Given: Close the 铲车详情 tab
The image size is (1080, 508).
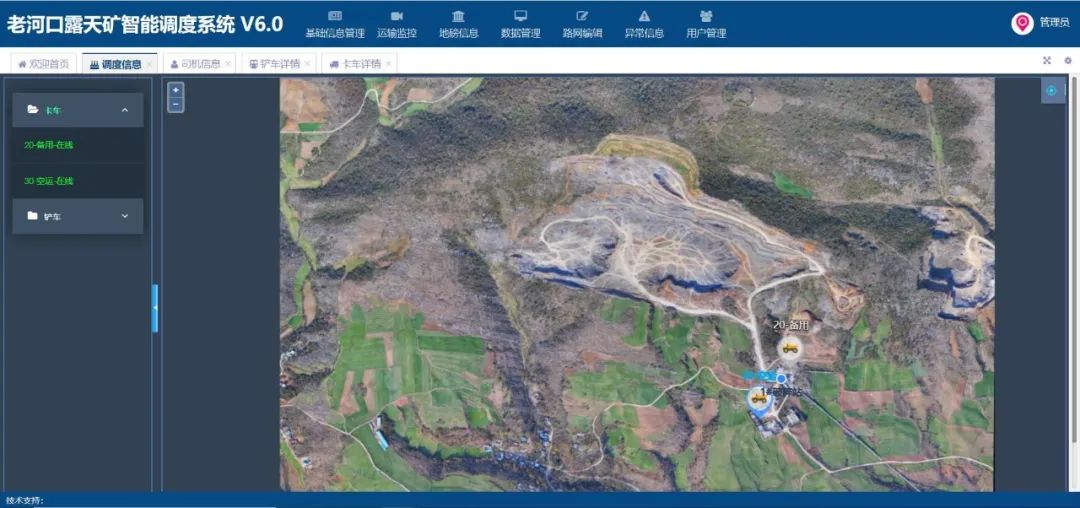Looking at the screenshot, I should tap(307, 64).
